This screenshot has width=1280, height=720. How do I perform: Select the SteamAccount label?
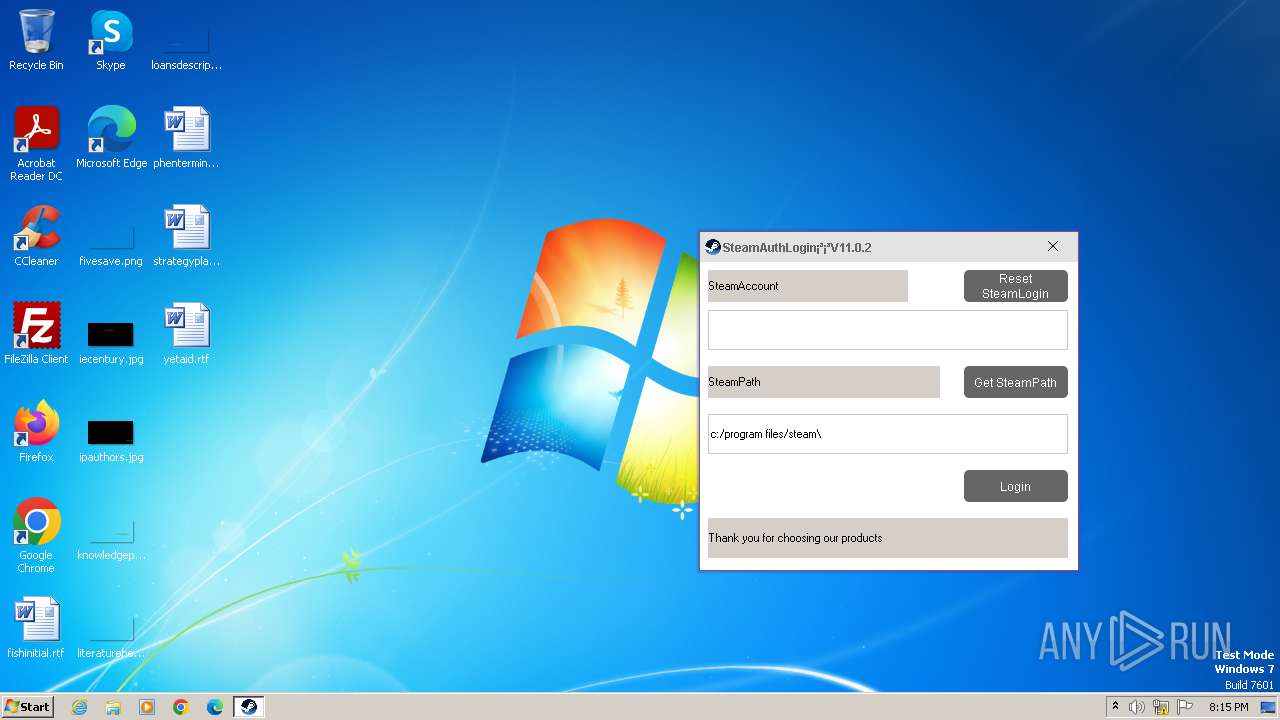tap(808, 286)
